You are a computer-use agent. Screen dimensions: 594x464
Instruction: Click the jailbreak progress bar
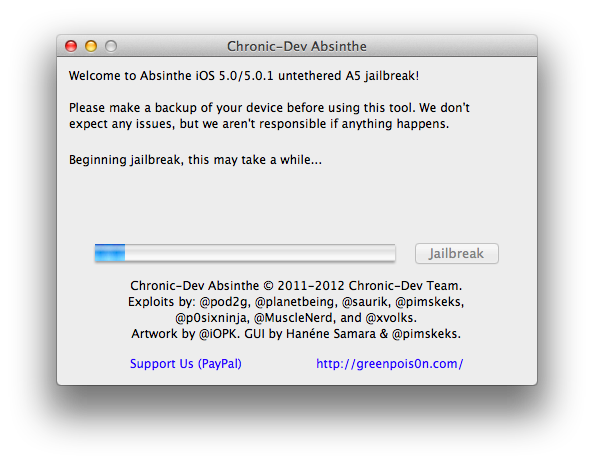tap(245, 253)
